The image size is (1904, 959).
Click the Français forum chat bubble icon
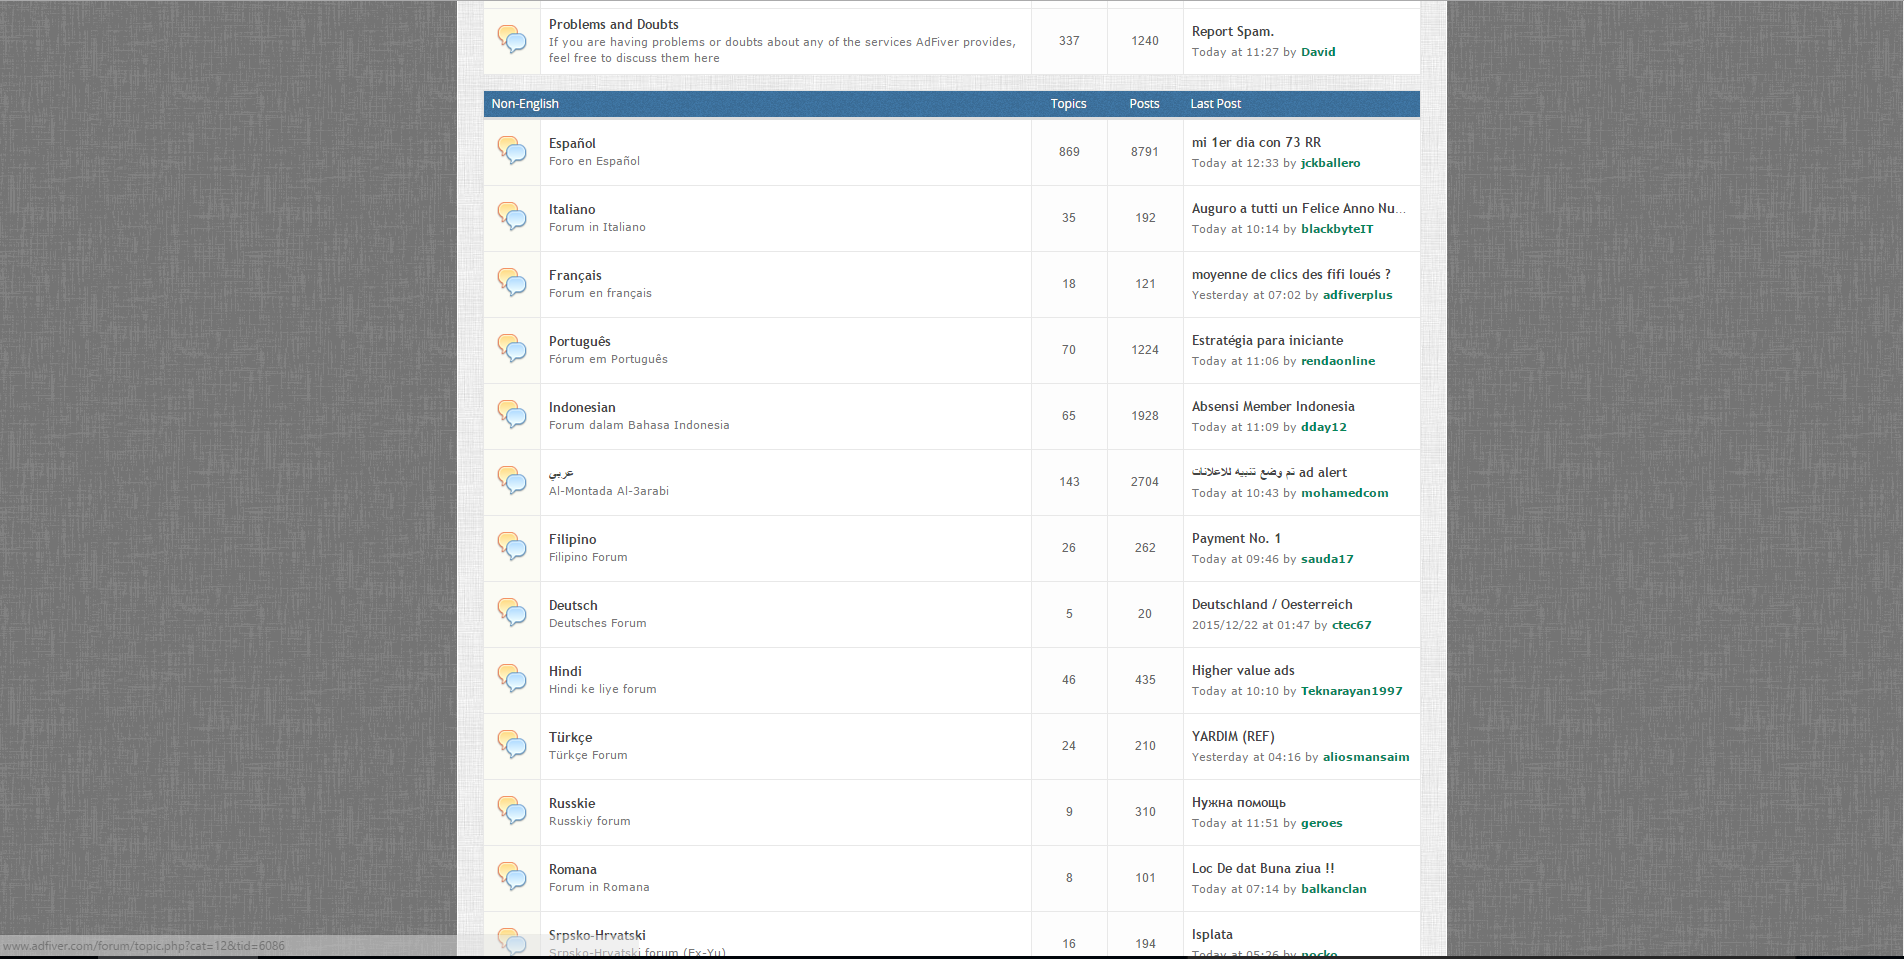click(x=512, y=283)
